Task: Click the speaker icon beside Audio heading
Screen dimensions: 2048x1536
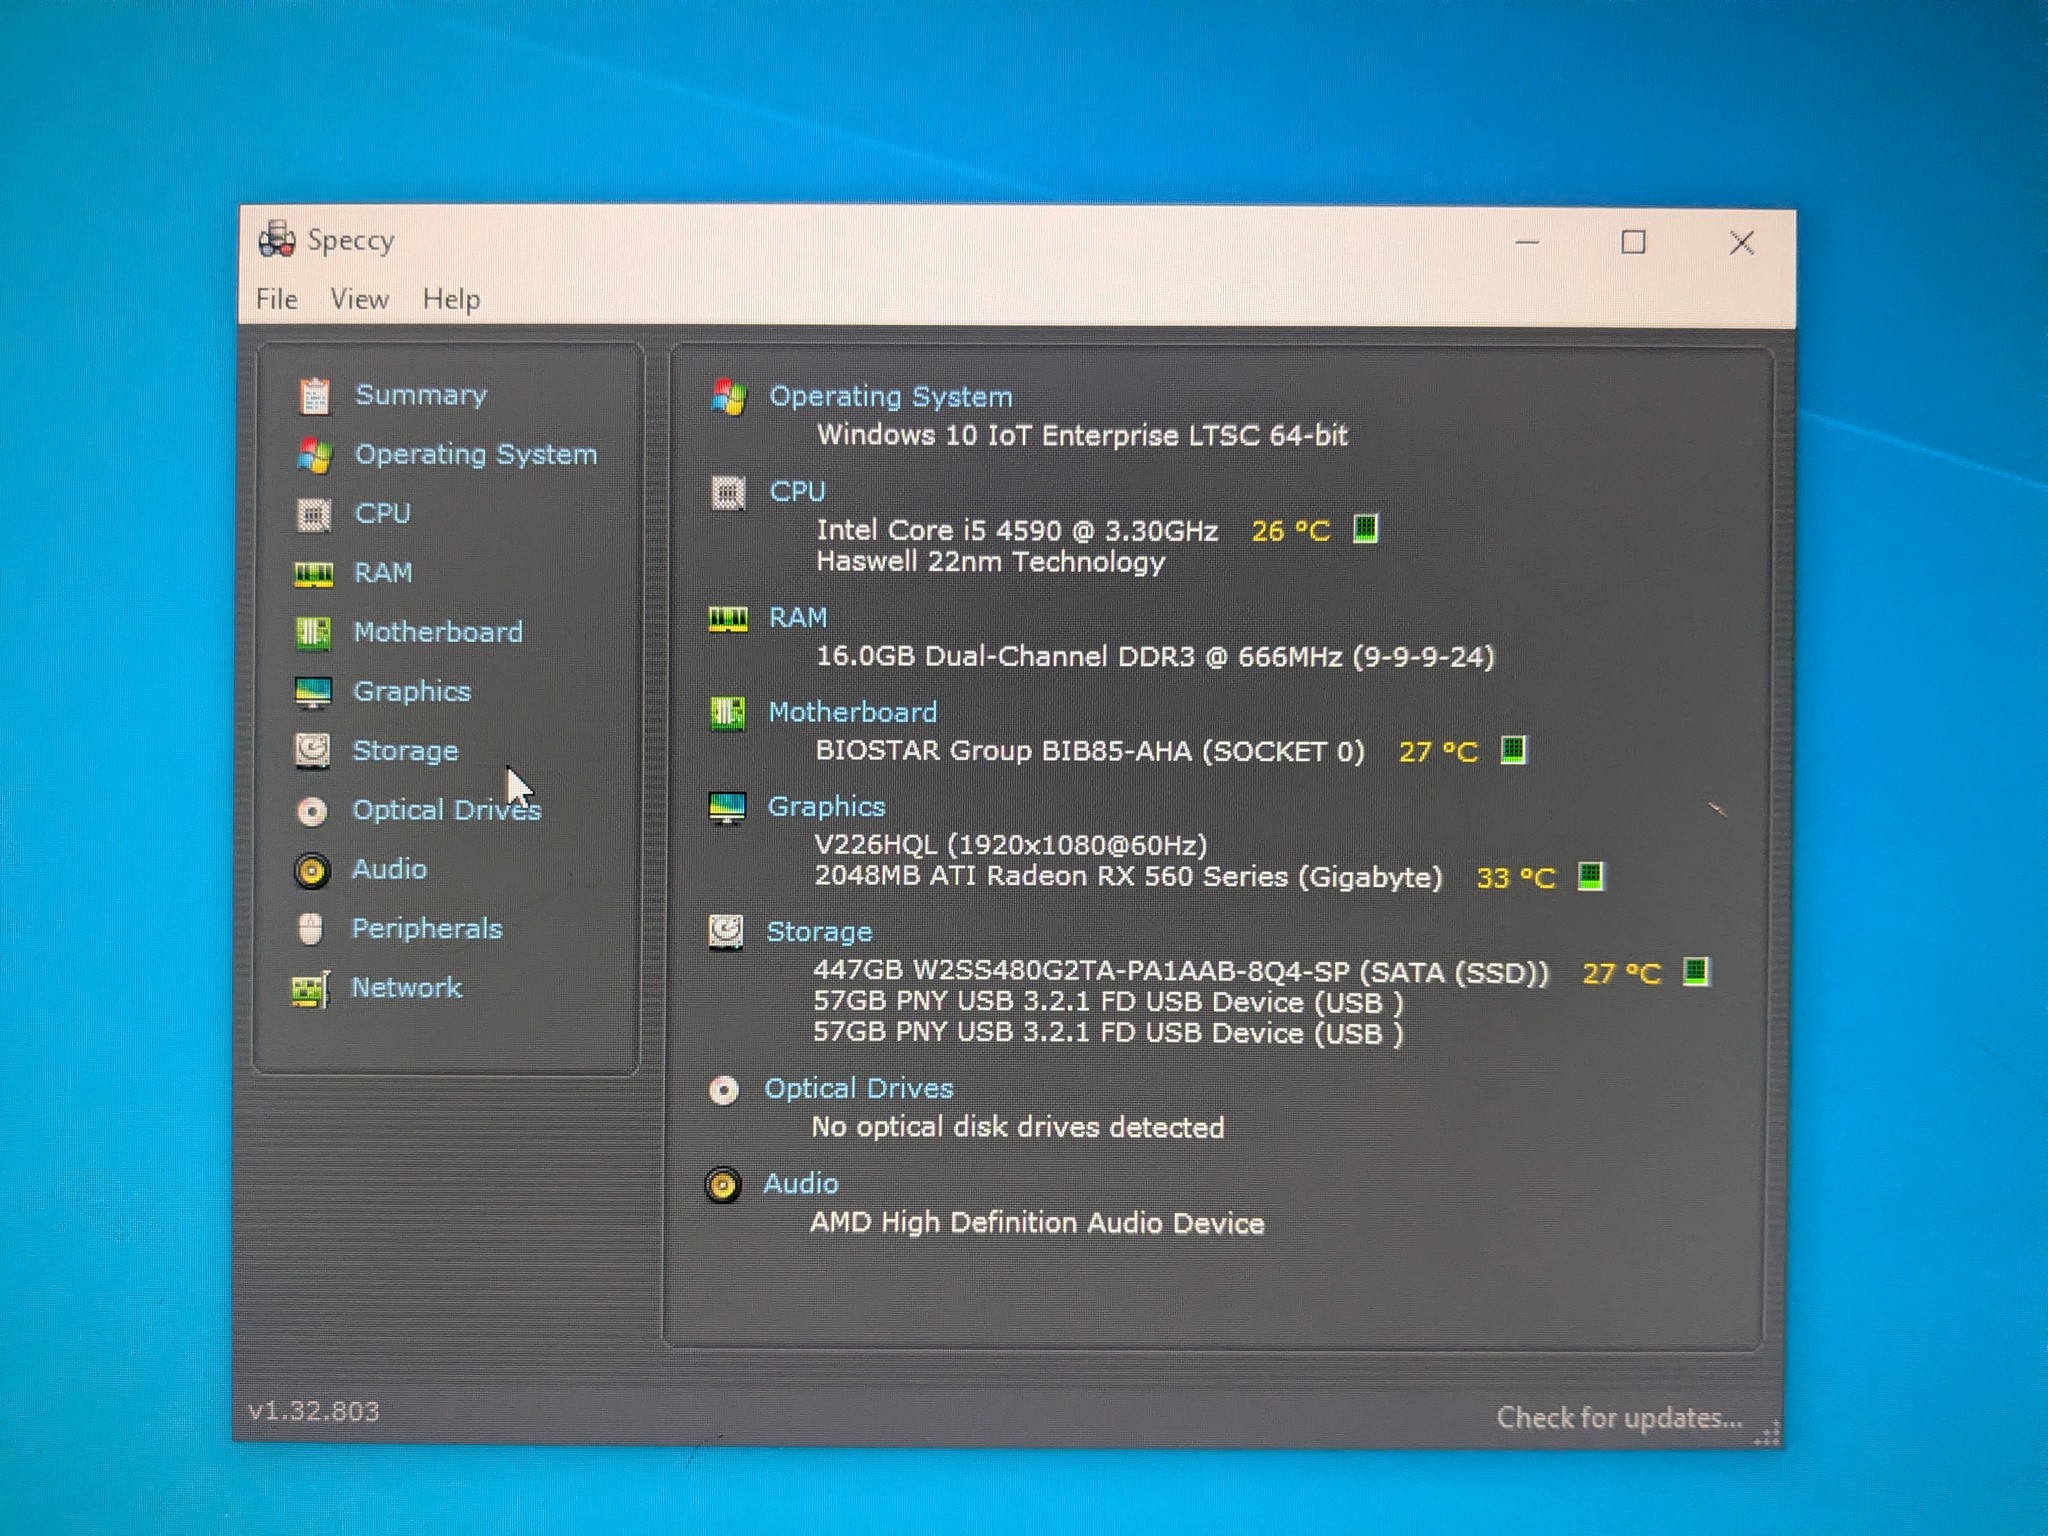Action: 723,1185
